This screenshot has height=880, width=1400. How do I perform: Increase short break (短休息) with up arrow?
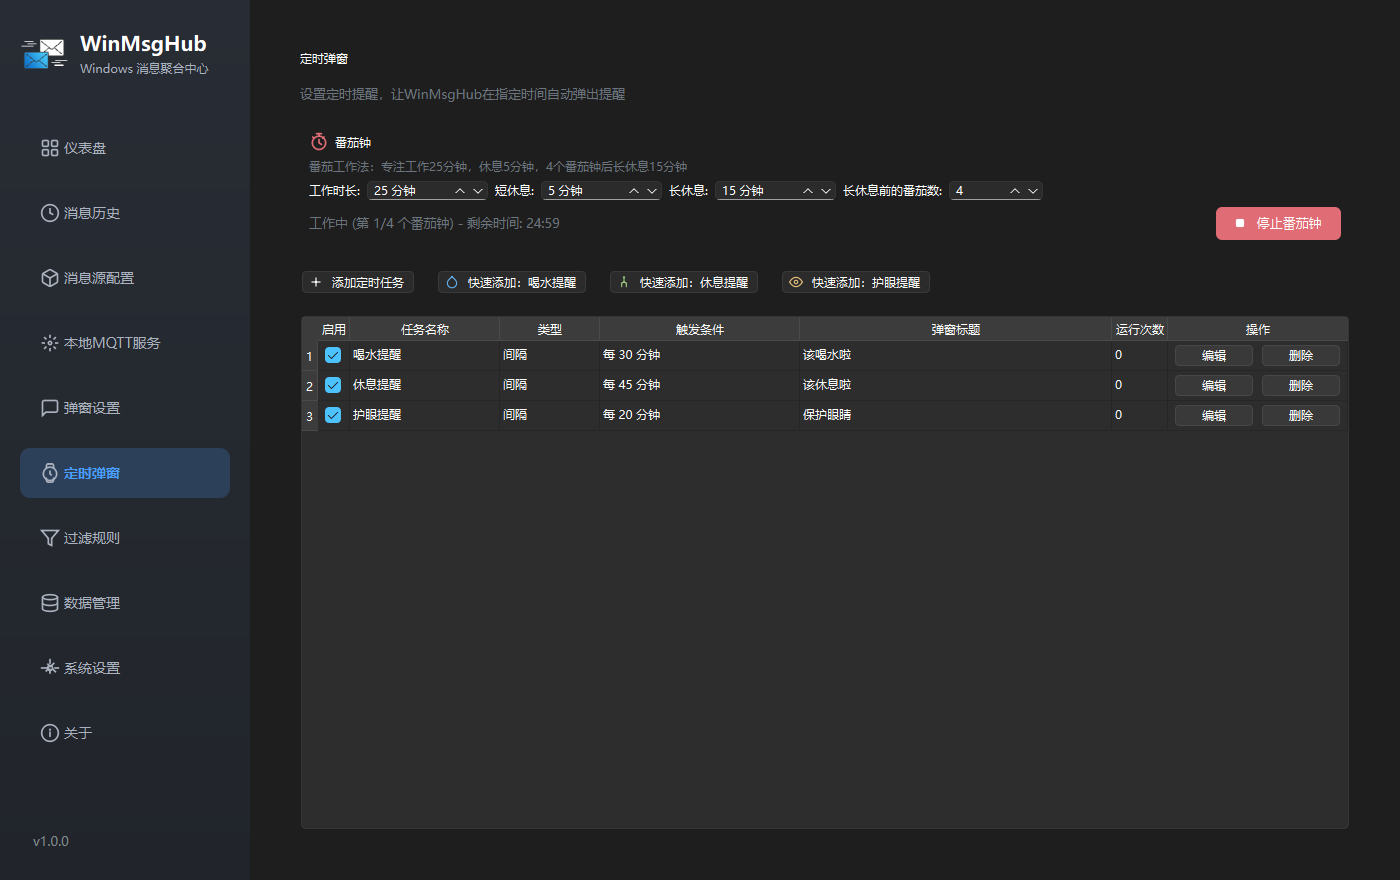634,191
